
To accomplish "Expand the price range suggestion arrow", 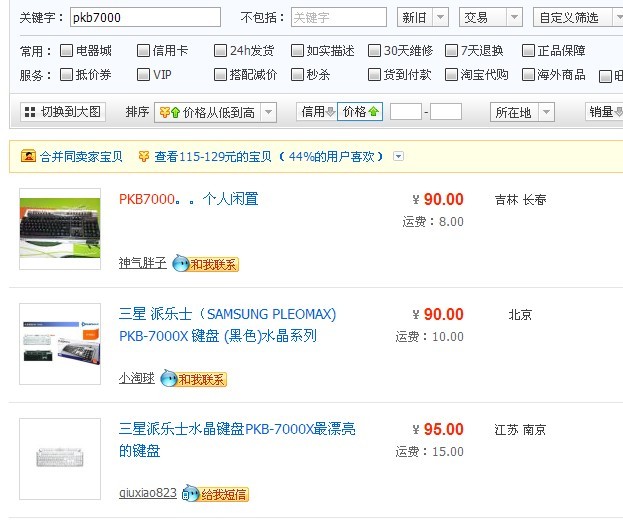I will [x=399, y=156].
